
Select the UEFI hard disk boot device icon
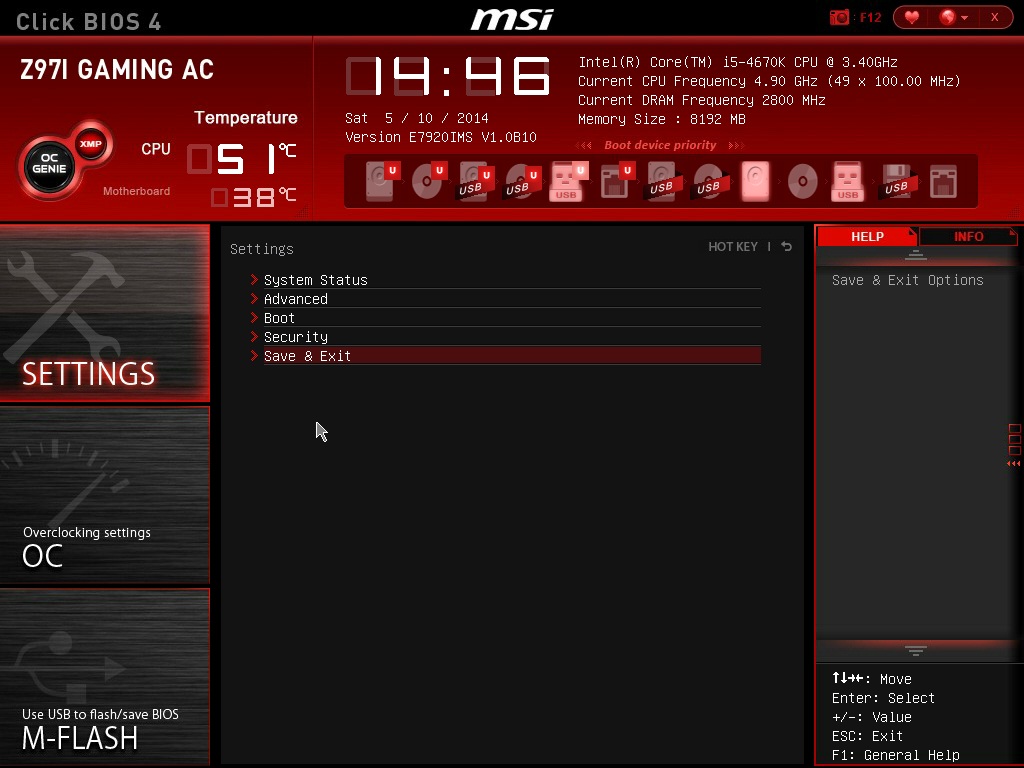[381, 181]
